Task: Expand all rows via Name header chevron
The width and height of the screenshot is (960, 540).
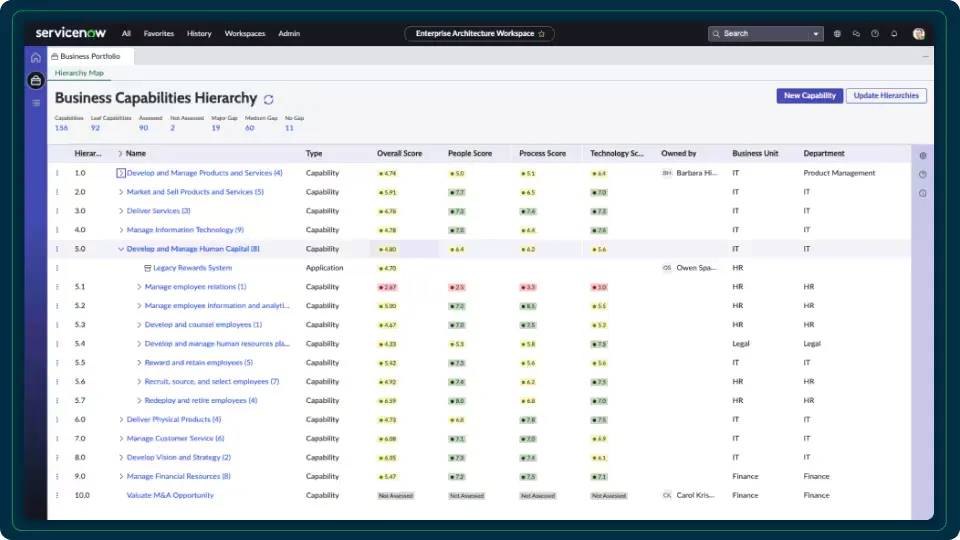Action: click(x=120, y=154)
